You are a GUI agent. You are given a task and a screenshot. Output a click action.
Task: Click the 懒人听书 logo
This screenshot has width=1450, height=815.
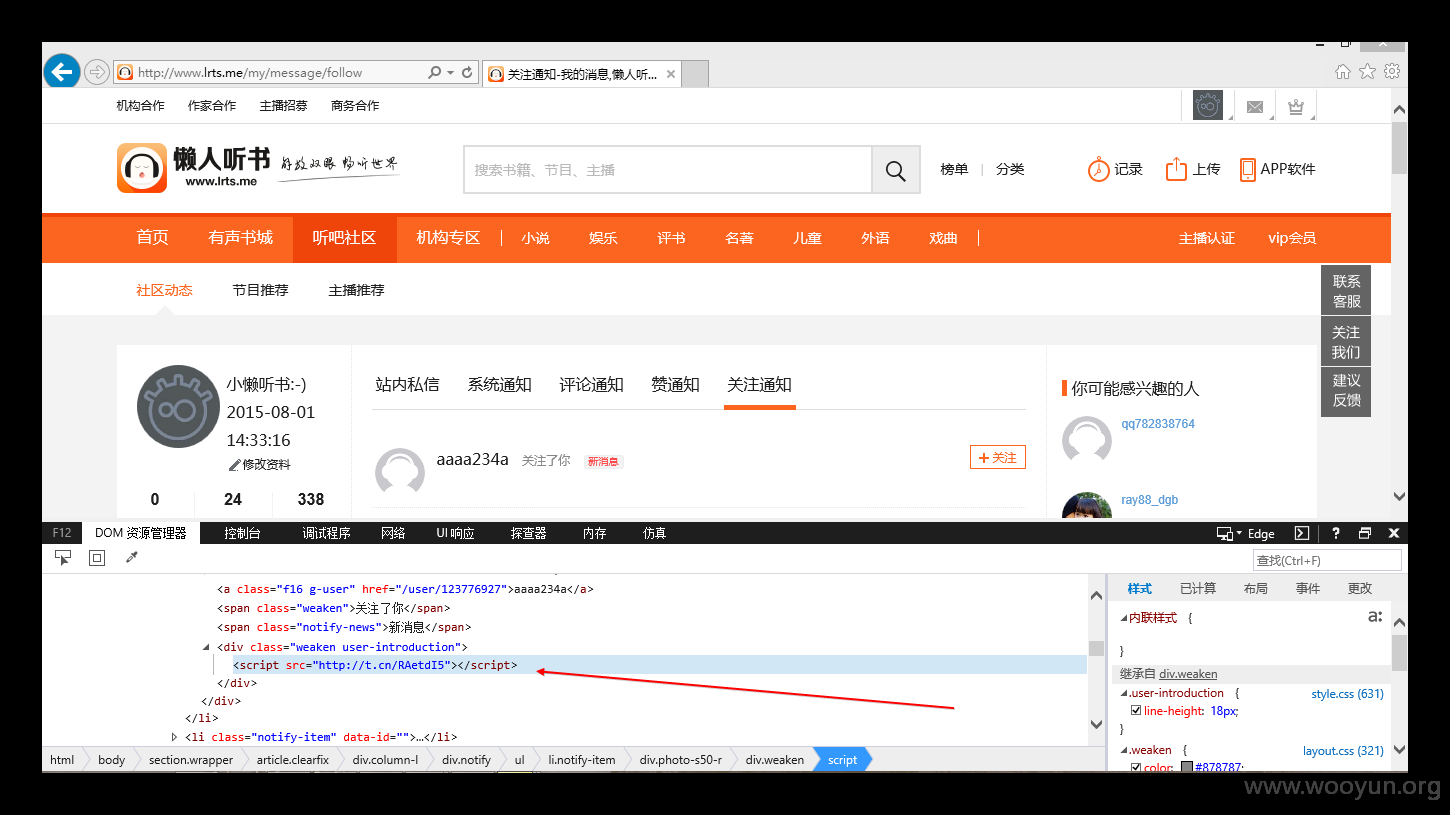194,167
